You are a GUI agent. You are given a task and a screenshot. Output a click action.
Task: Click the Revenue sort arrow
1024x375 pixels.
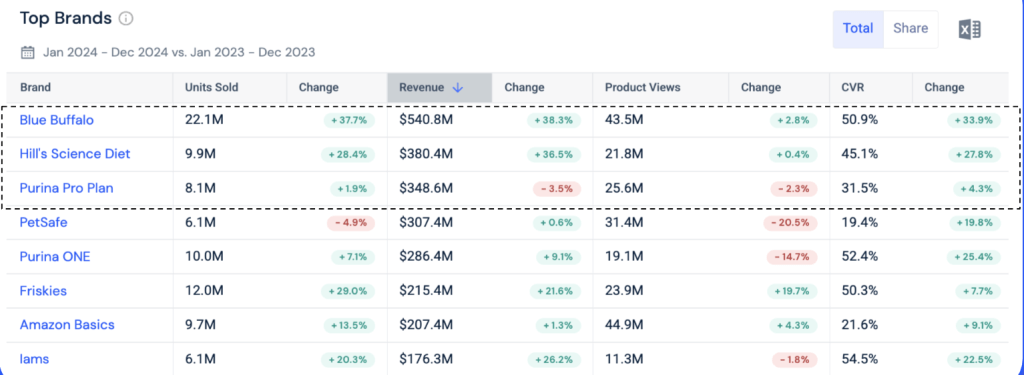point(457,88)
